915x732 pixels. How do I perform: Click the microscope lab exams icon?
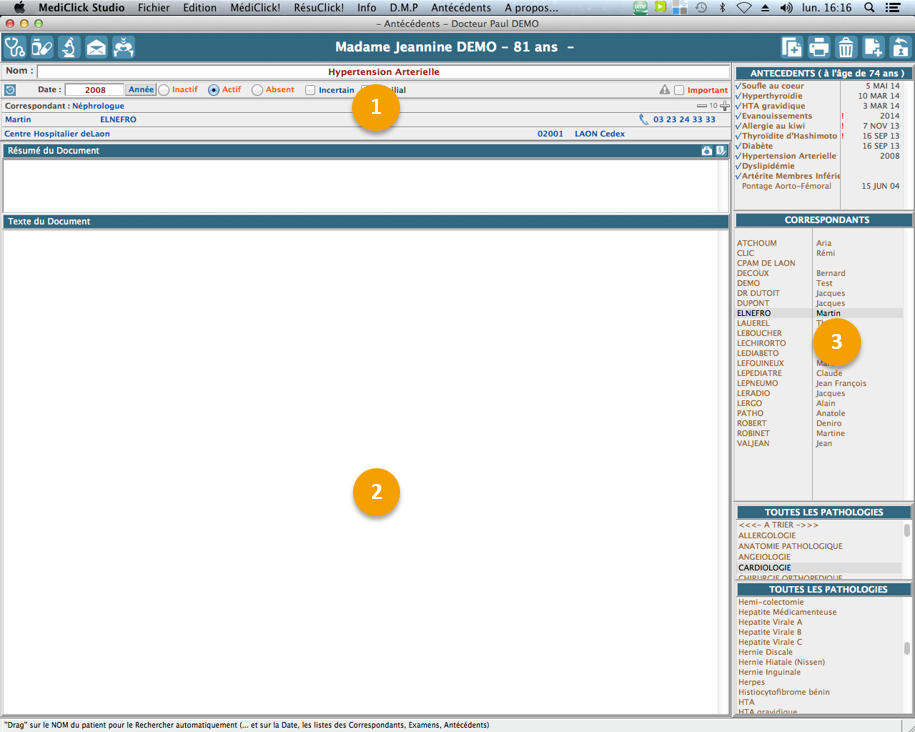(69, 47)
